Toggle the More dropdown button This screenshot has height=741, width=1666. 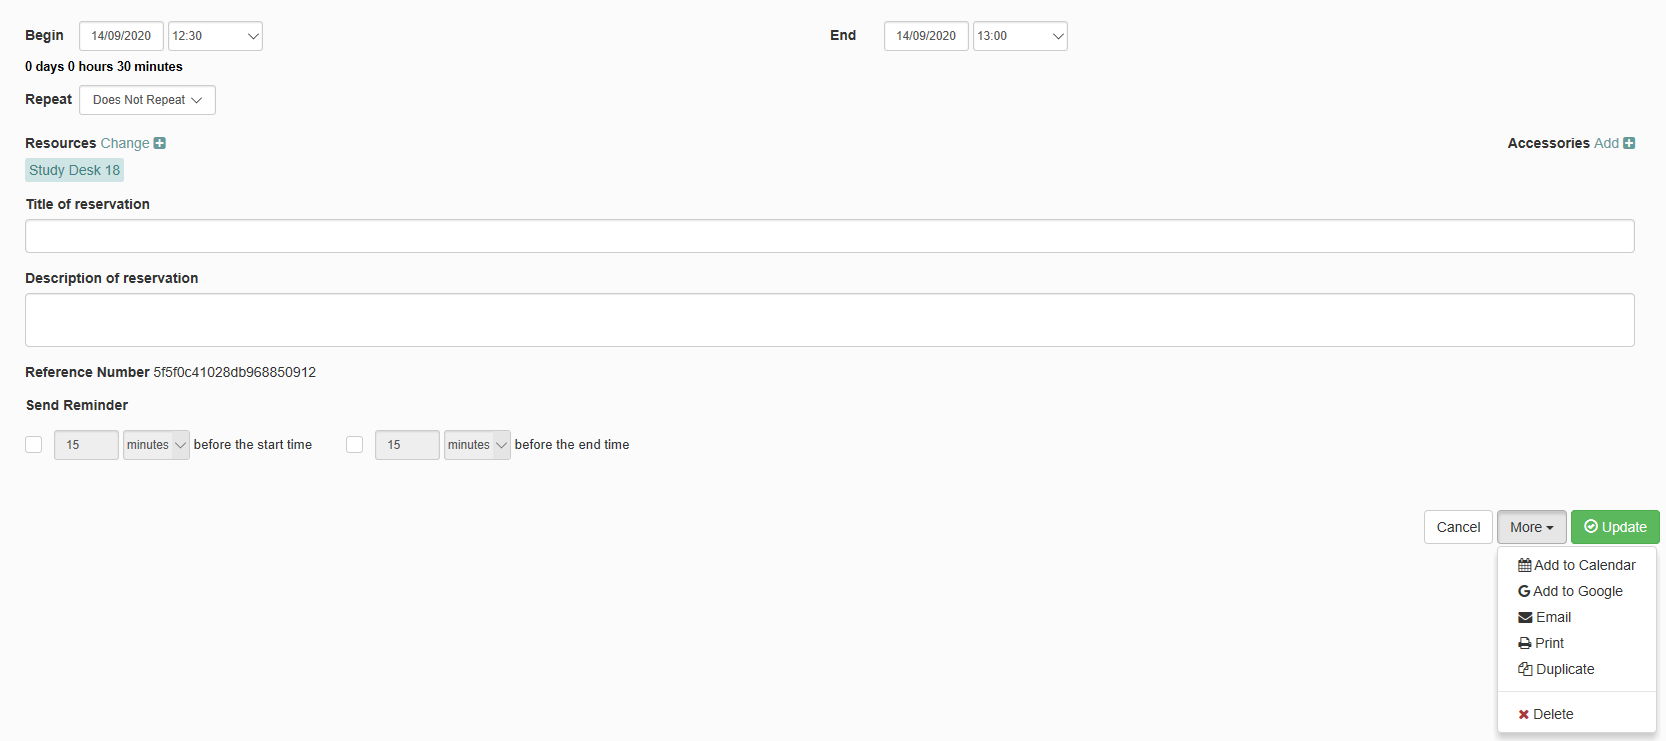[1532, 527]
